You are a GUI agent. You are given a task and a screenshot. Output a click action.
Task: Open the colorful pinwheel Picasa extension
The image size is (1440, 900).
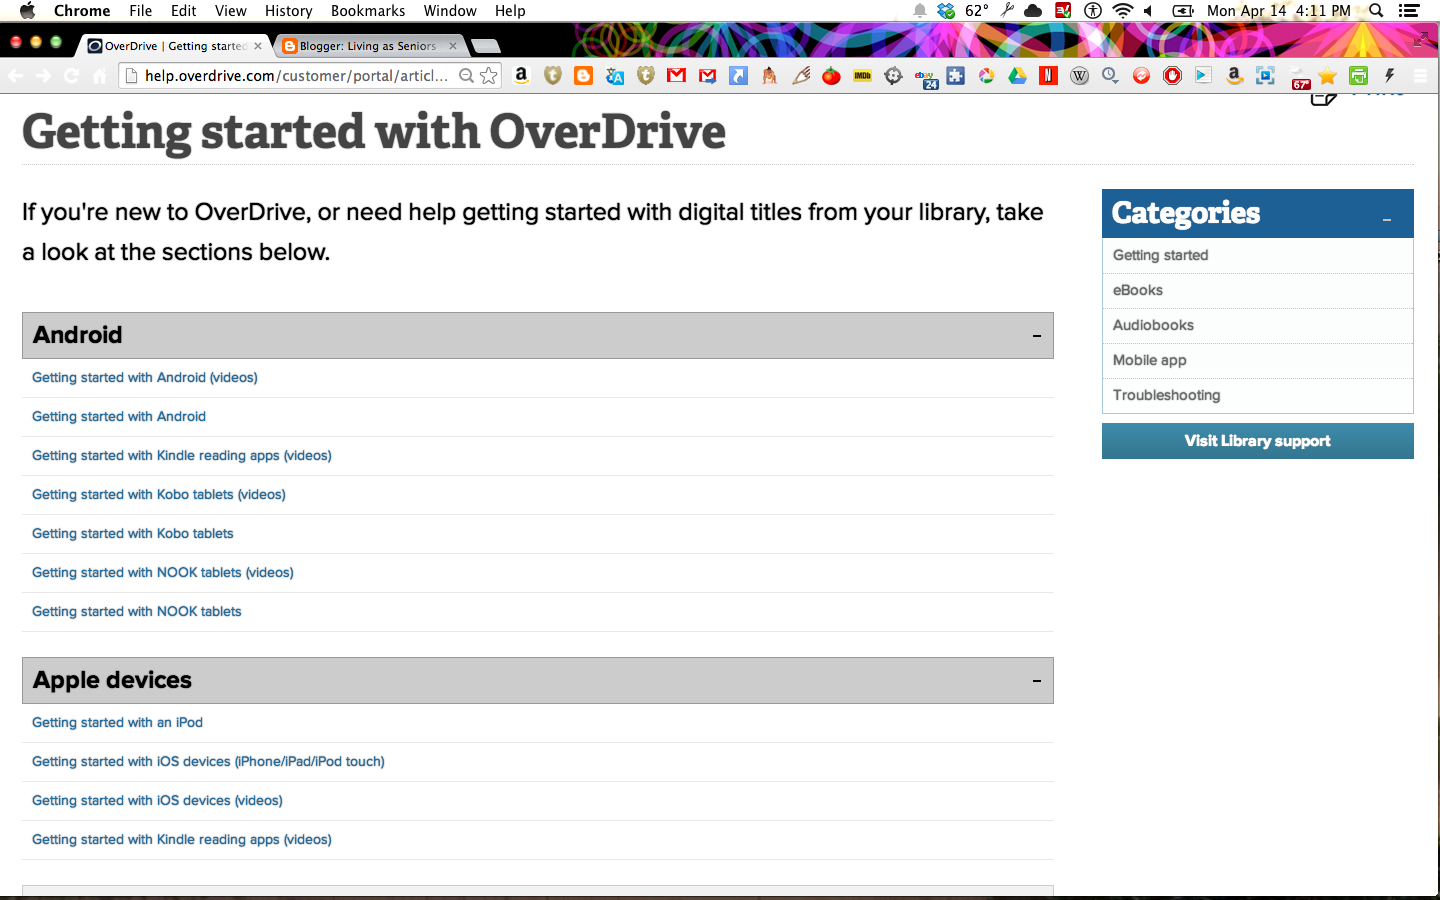[986, 76]
